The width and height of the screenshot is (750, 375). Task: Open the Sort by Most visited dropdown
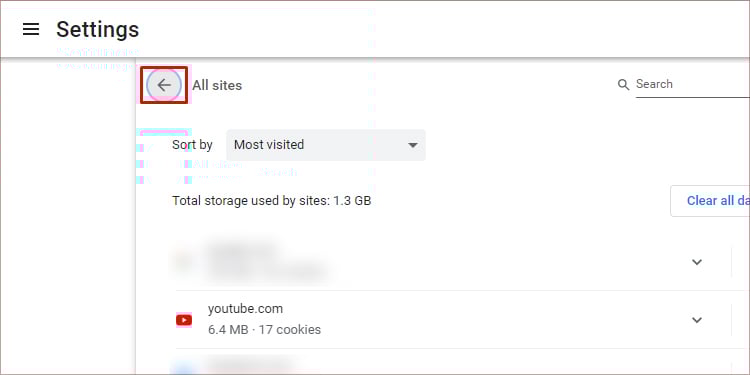(x=326, y=145)
